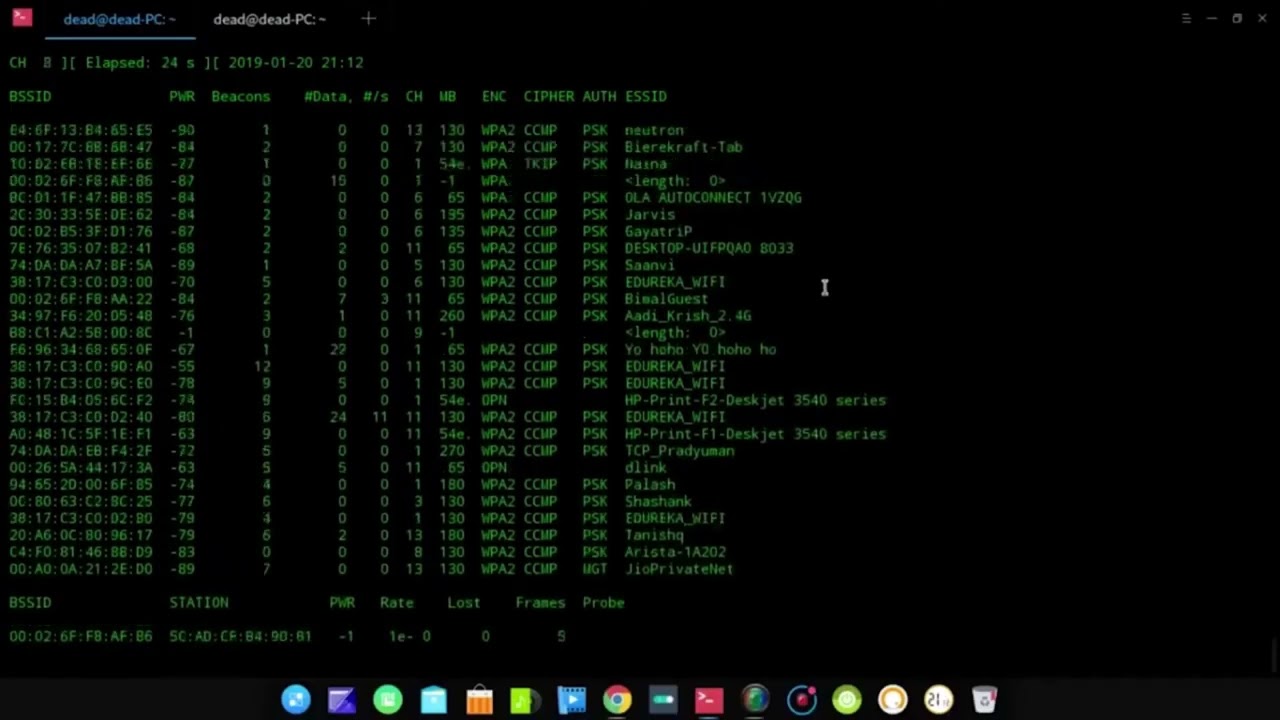Launch the music player from the dock
The image size is (1280, 720).
click(x=525, y=700)
